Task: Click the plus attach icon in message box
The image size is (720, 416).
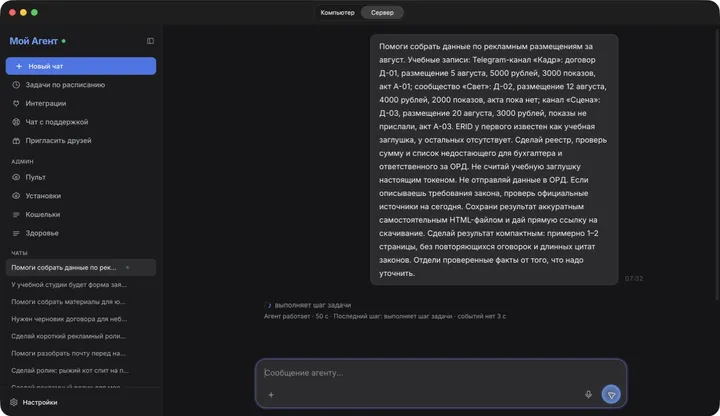Action: click(x=271, y=395)
